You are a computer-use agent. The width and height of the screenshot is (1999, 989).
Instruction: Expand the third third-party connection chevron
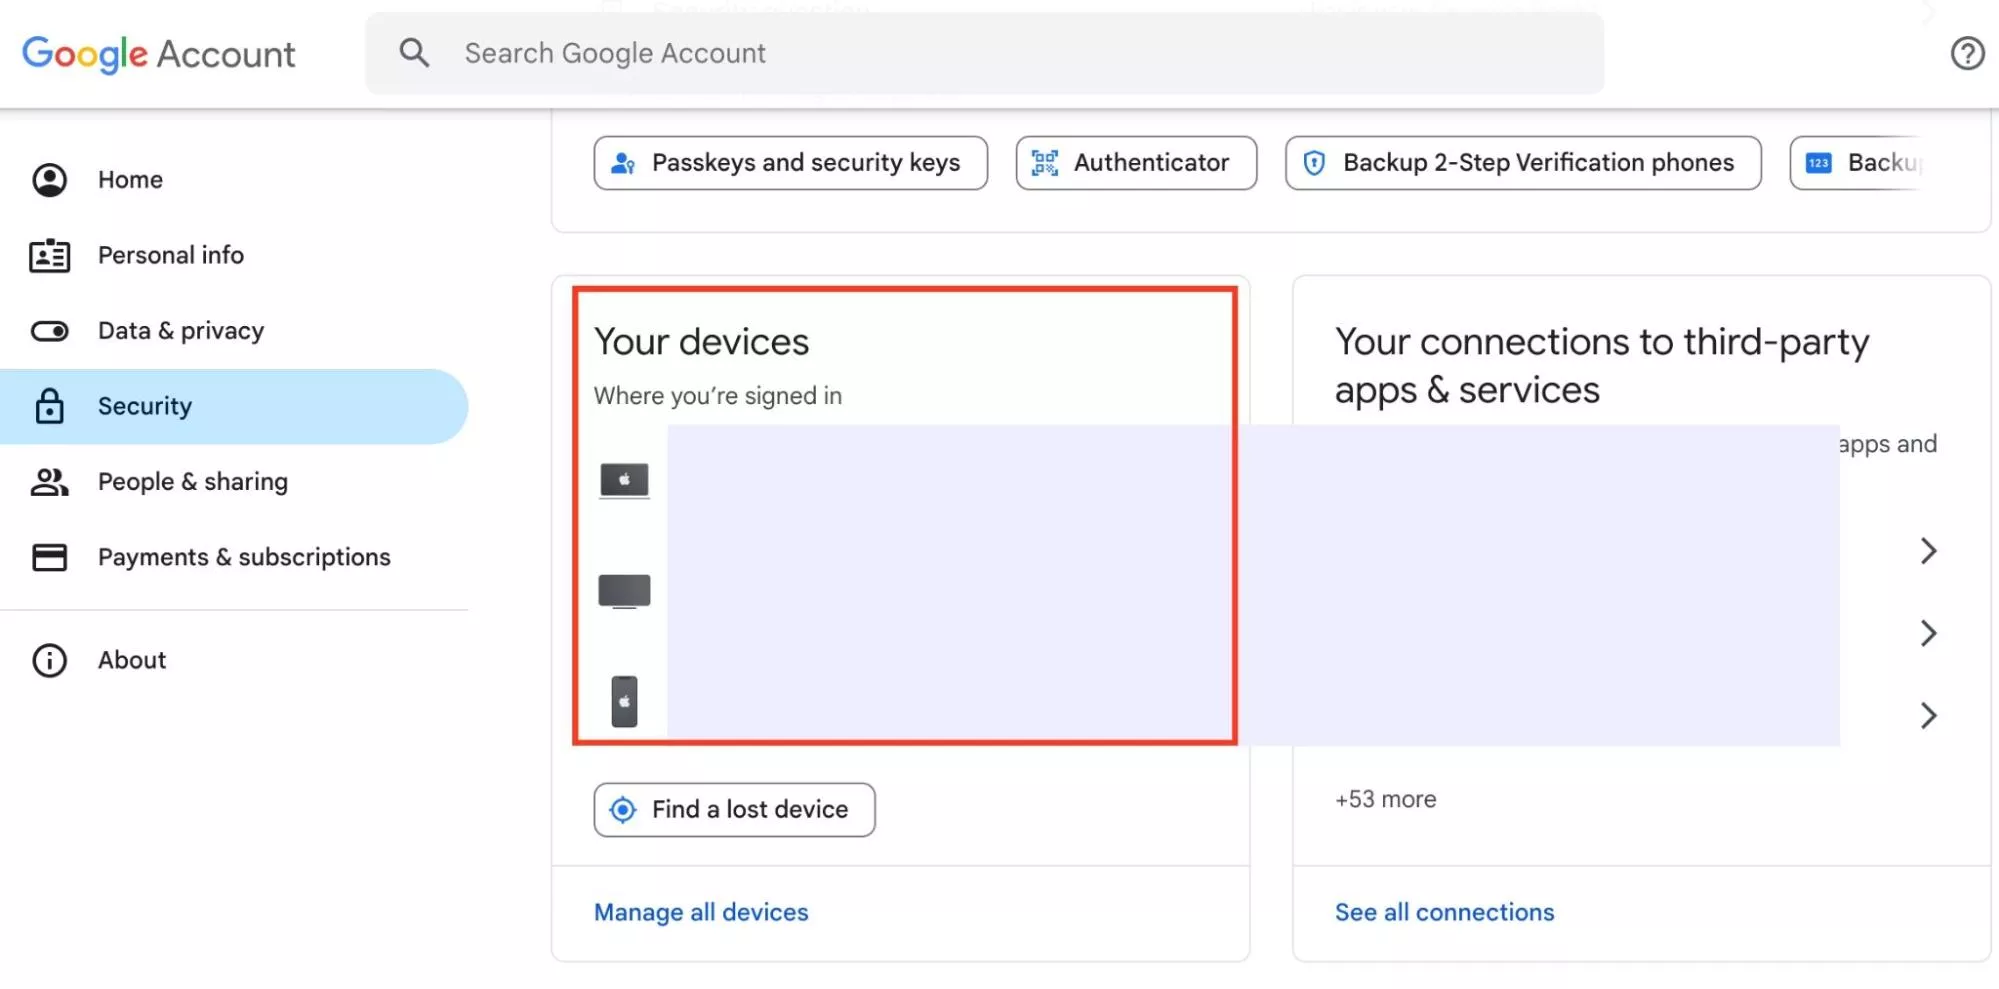pyautogui.click(x=1929, y=715)
